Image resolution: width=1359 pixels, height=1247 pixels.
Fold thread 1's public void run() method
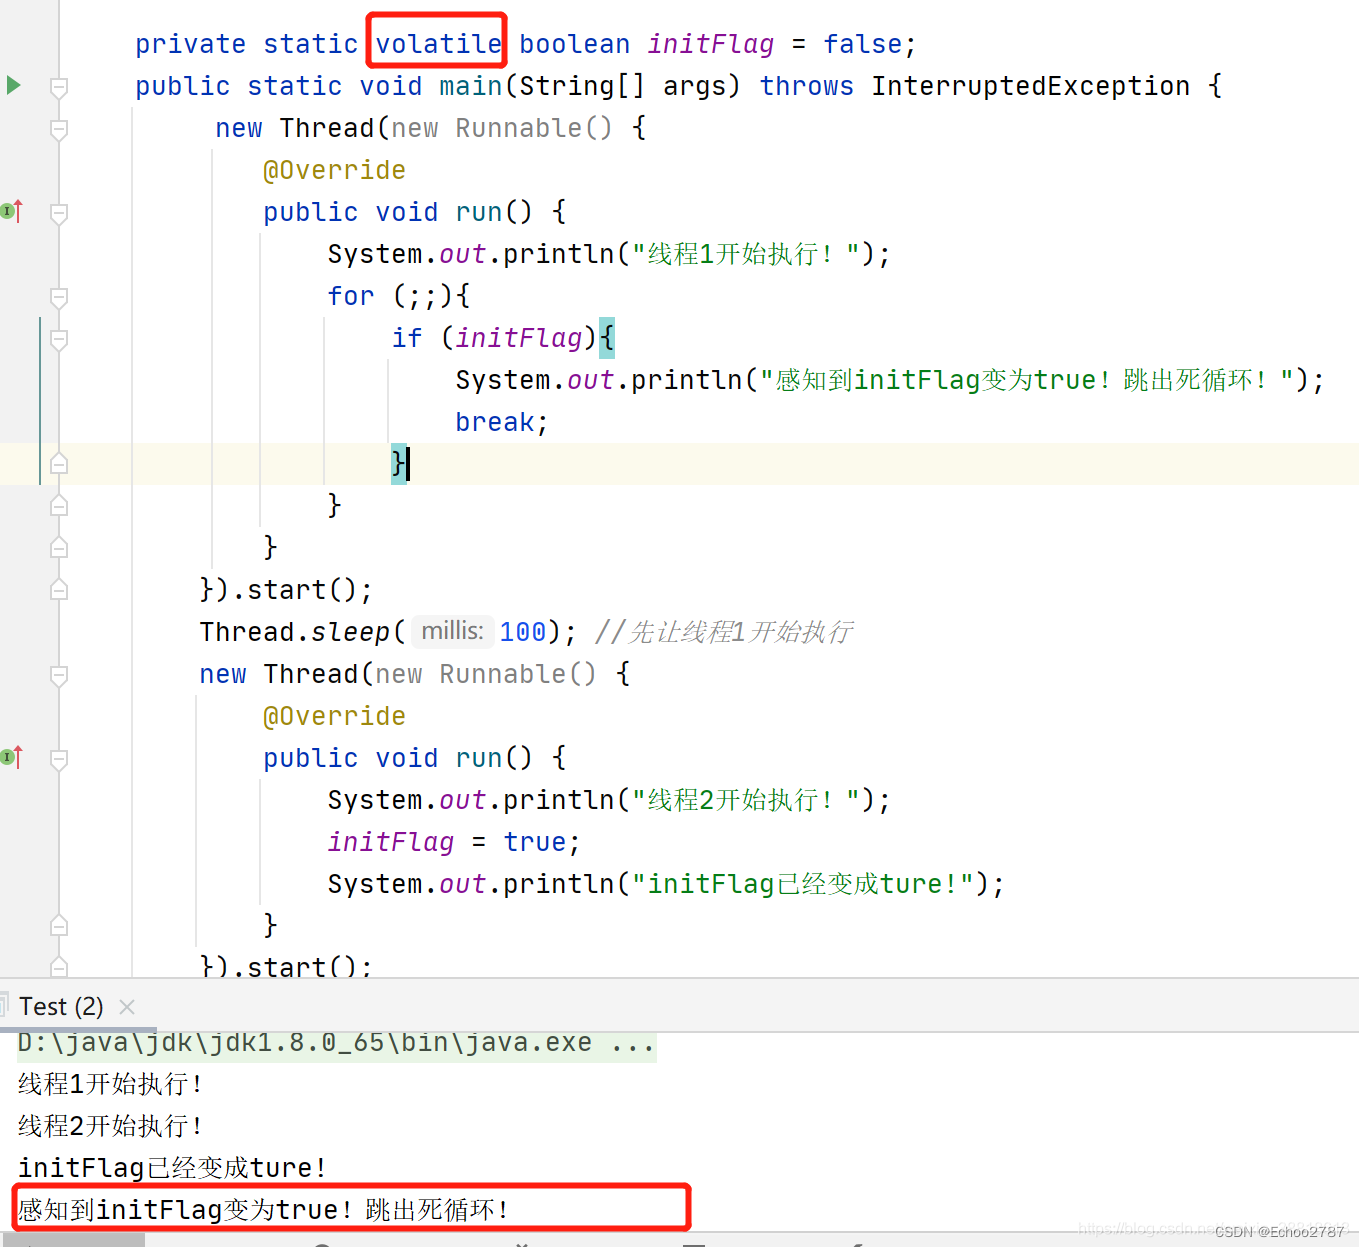coord(59,213)
